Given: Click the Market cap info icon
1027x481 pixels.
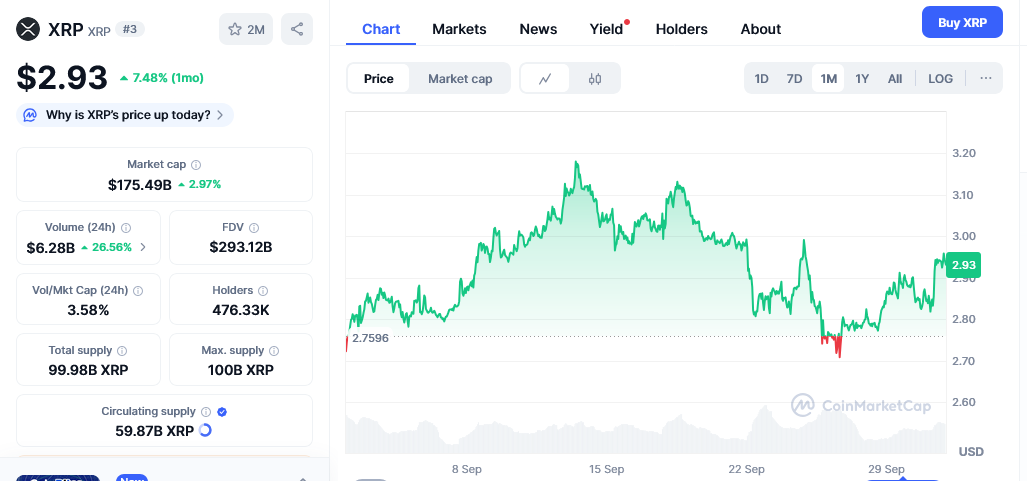Looking at the screenshot, I should (196, 164).
